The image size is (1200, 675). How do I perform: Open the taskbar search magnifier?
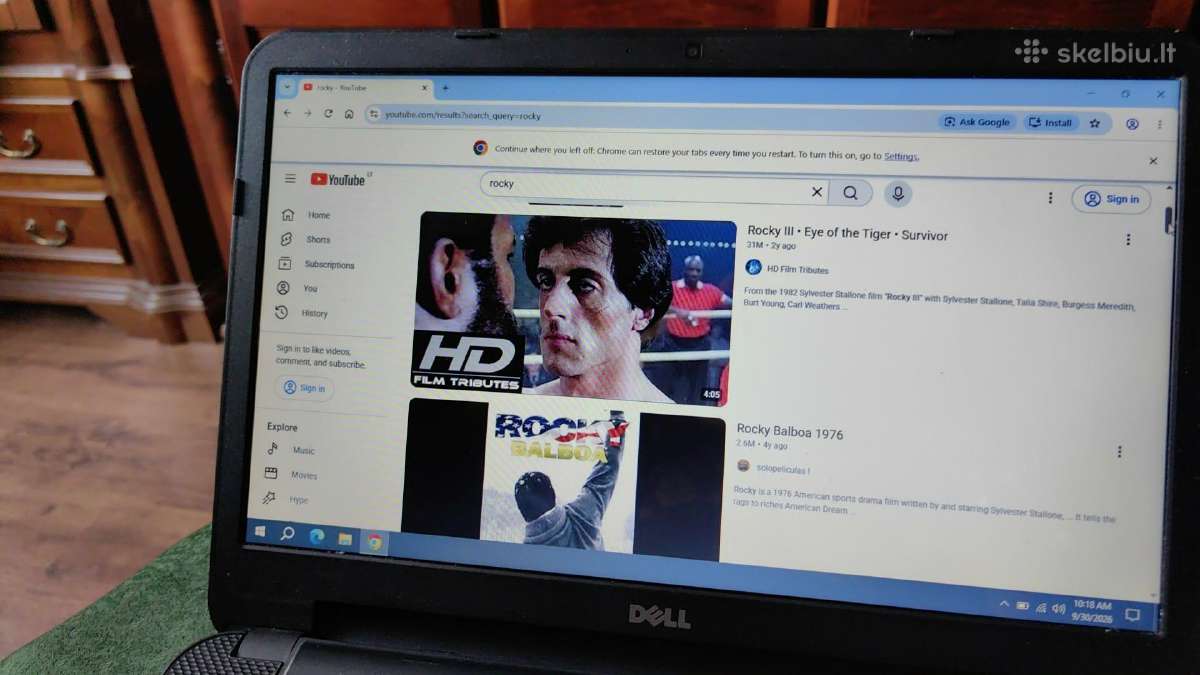[x=288, y=534]
